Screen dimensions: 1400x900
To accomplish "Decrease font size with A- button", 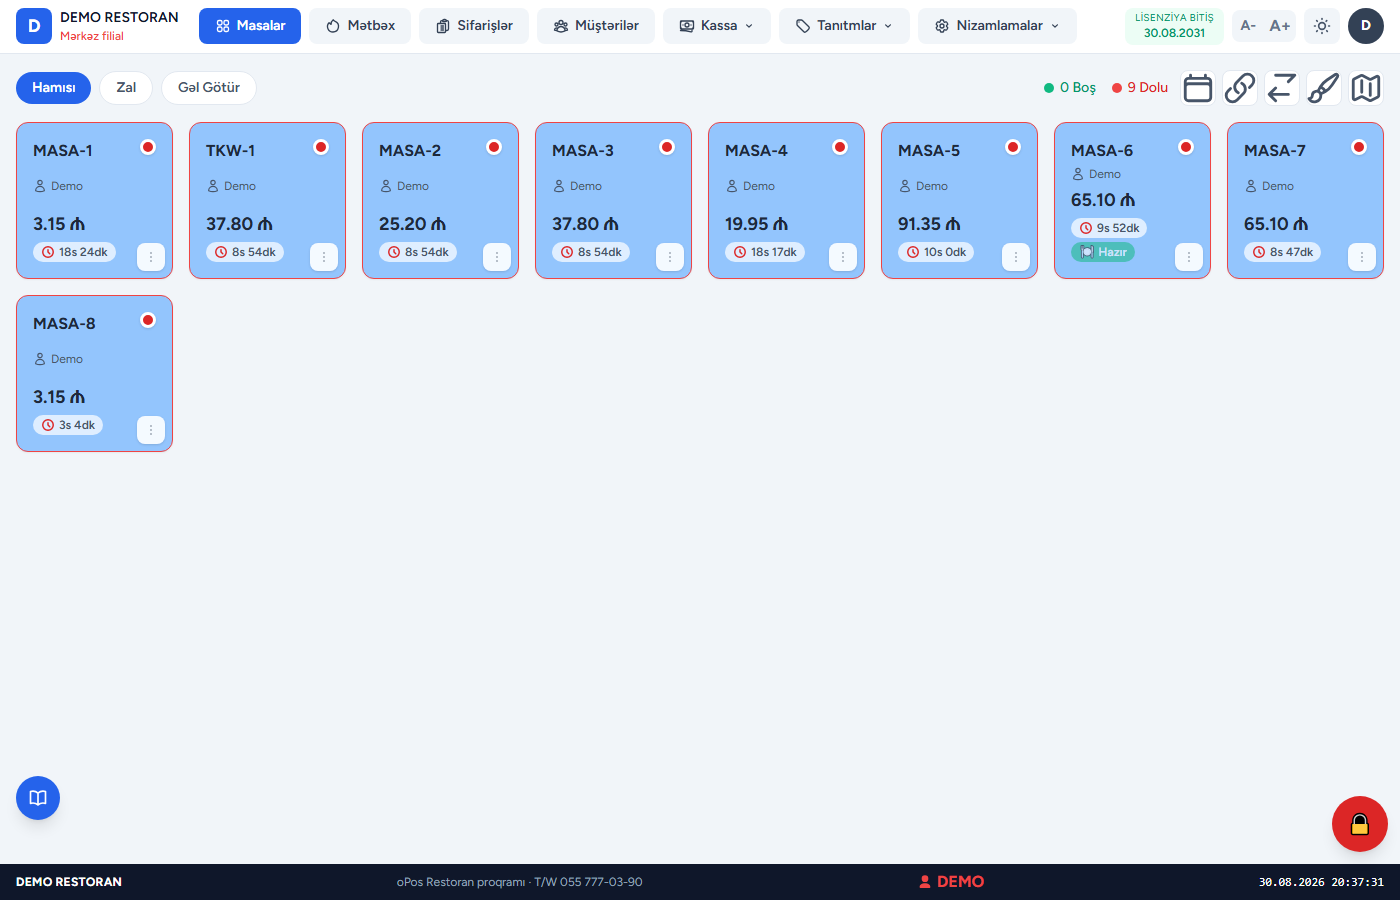I will click(1248, 26).
